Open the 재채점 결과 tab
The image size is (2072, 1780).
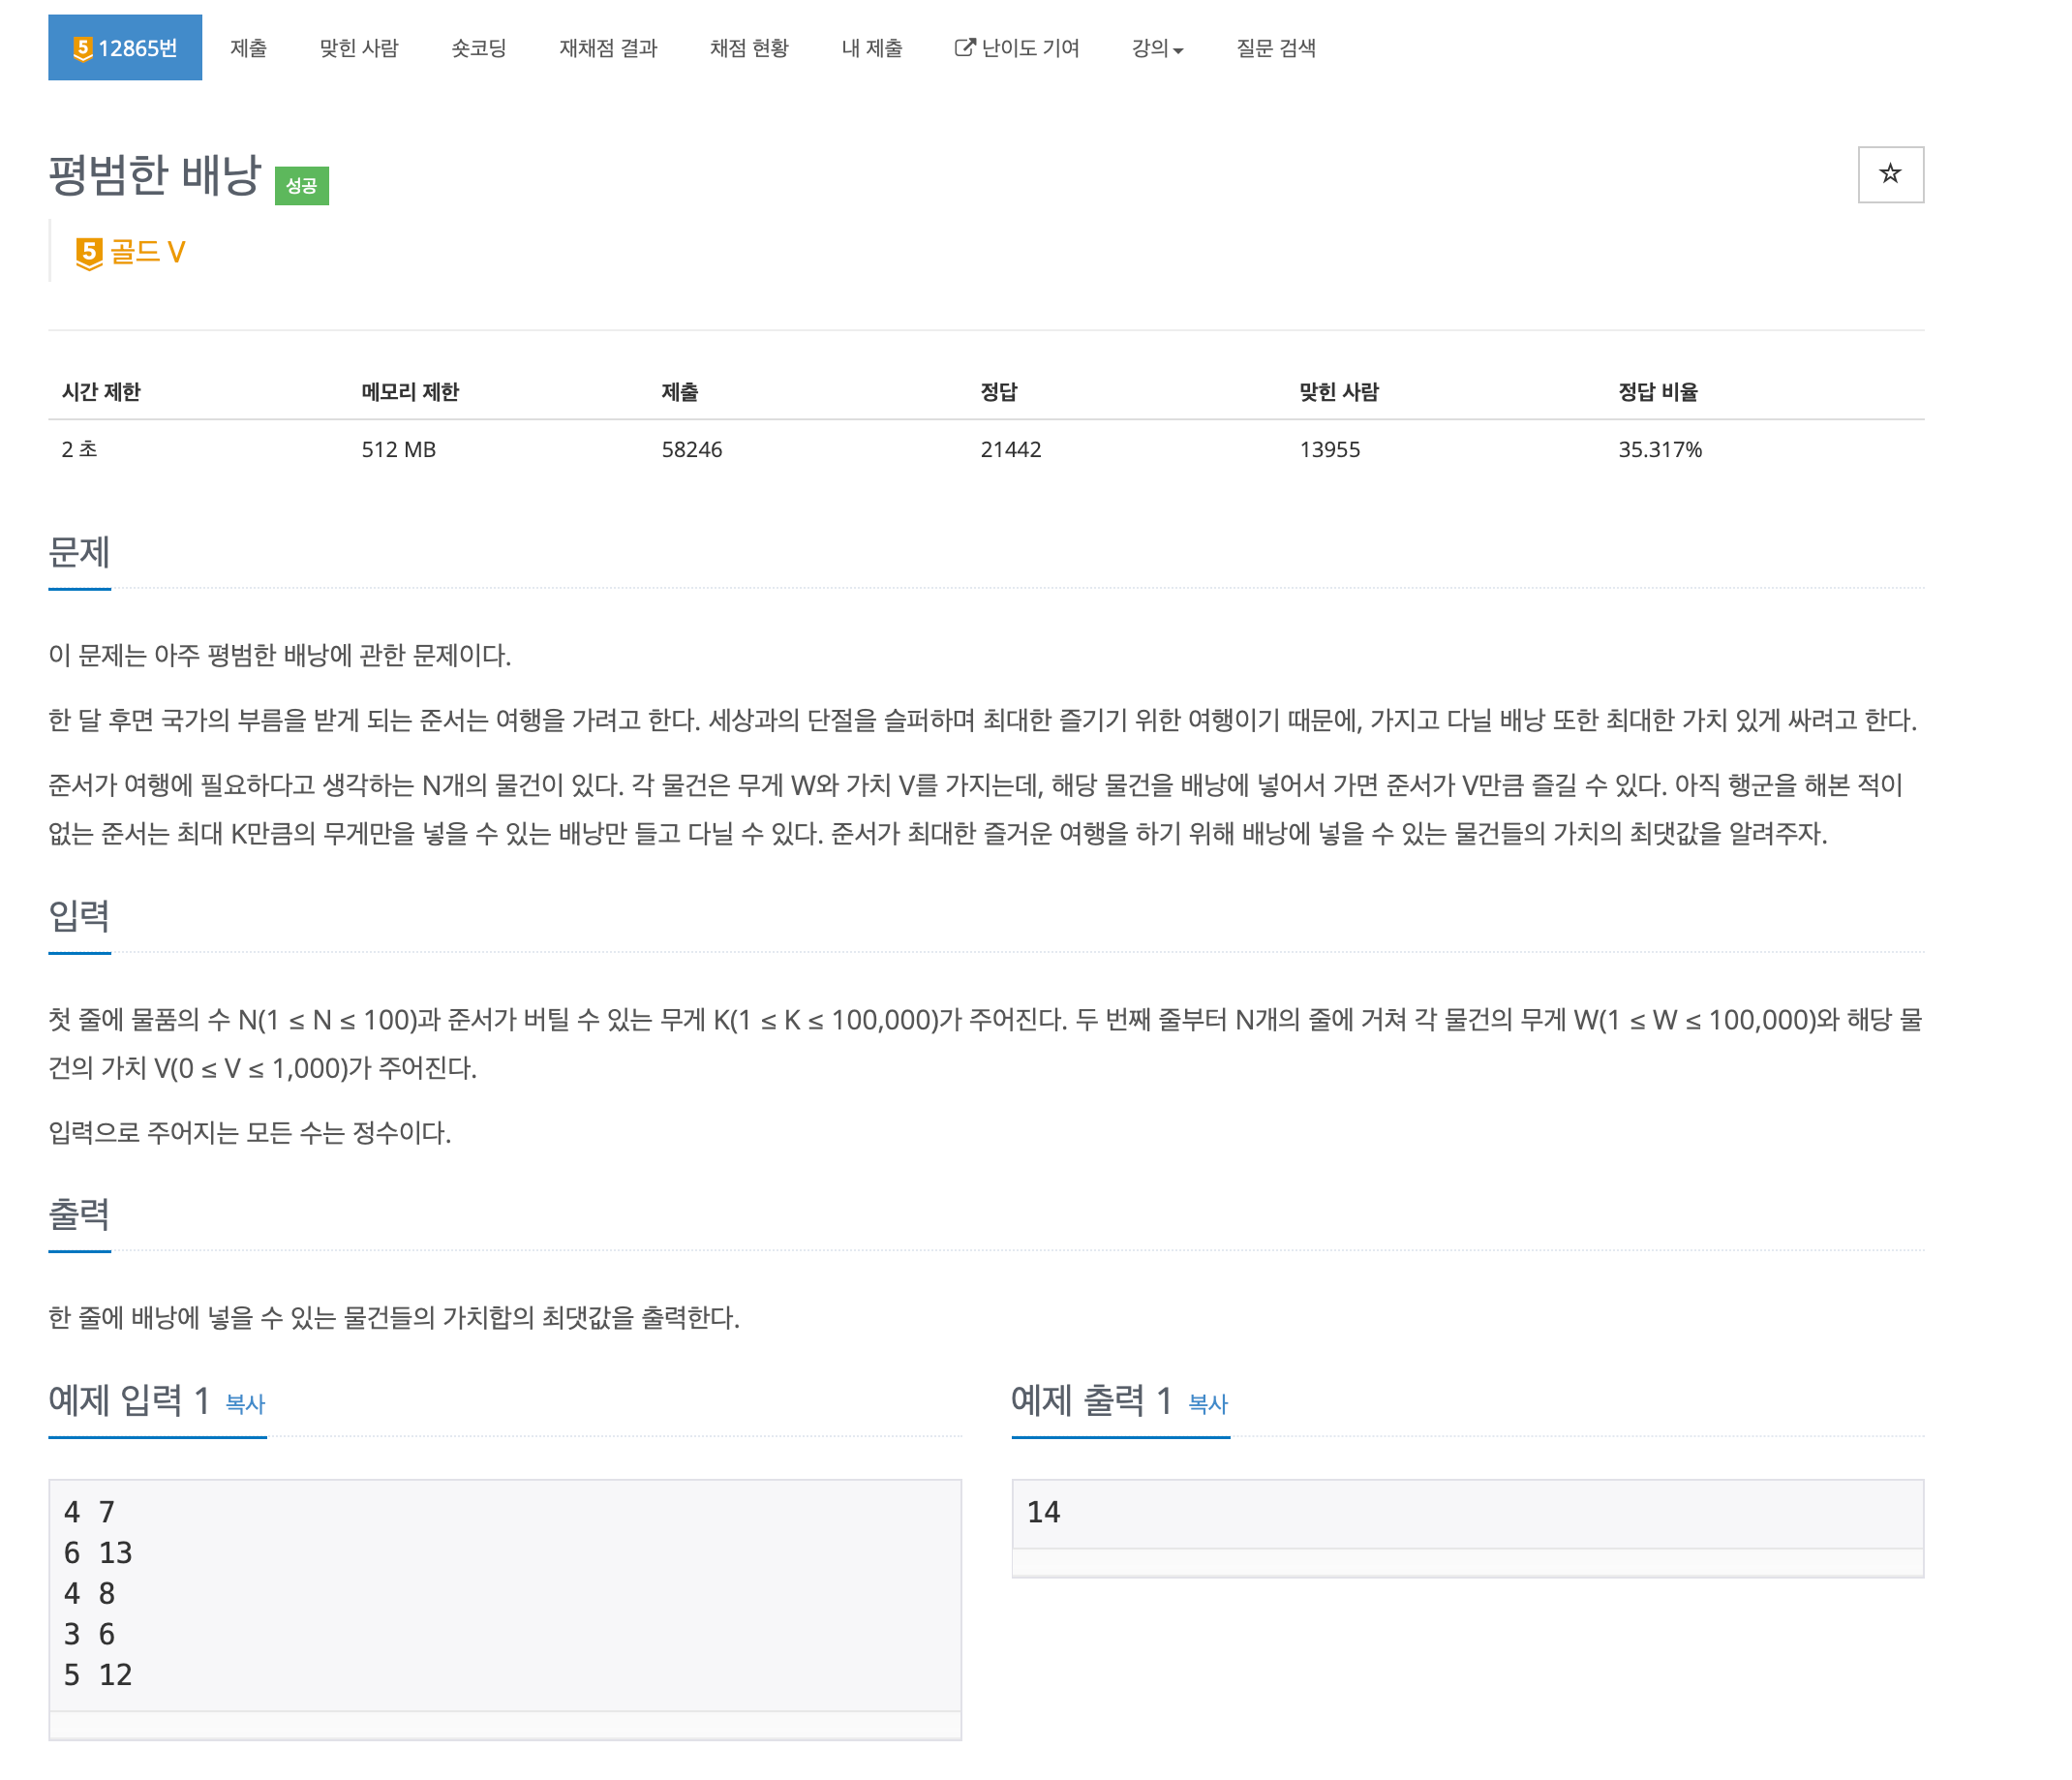[607, 48]
